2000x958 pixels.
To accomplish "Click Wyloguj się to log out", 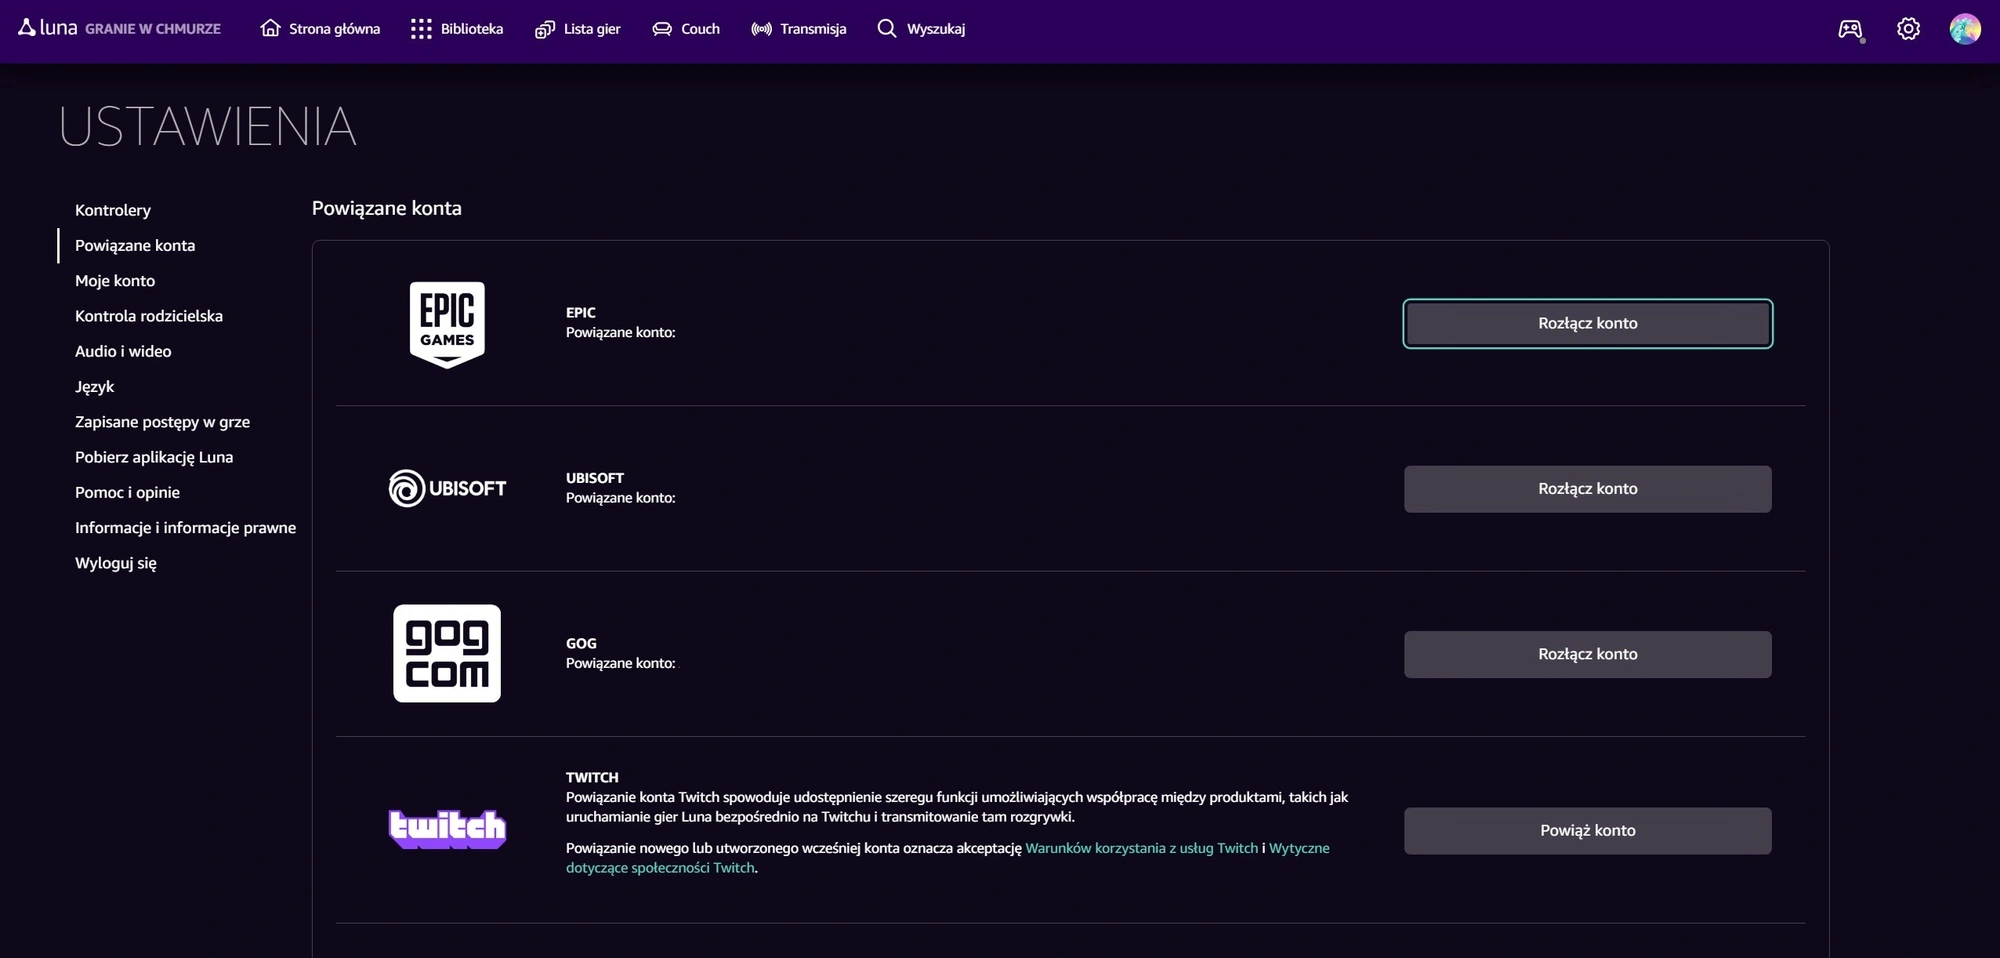I will coord(116,563).
